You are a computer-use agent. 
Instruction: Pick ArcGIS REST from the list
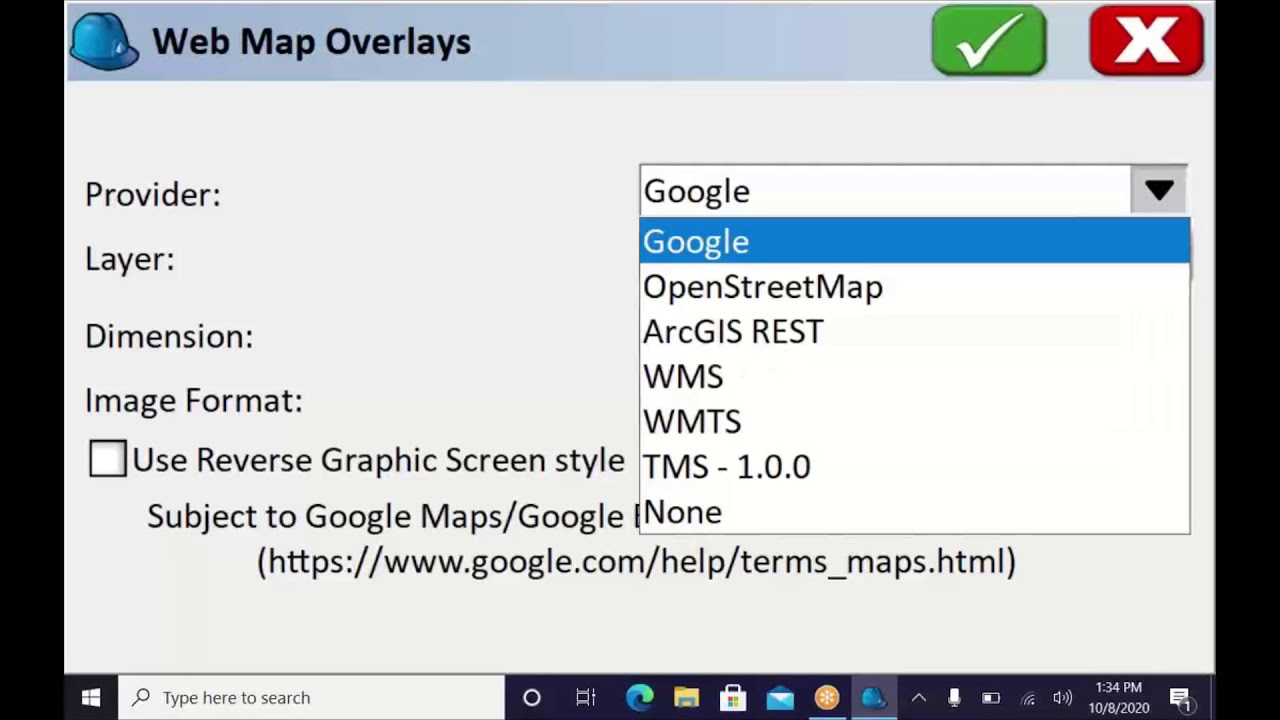click(915, 332)
